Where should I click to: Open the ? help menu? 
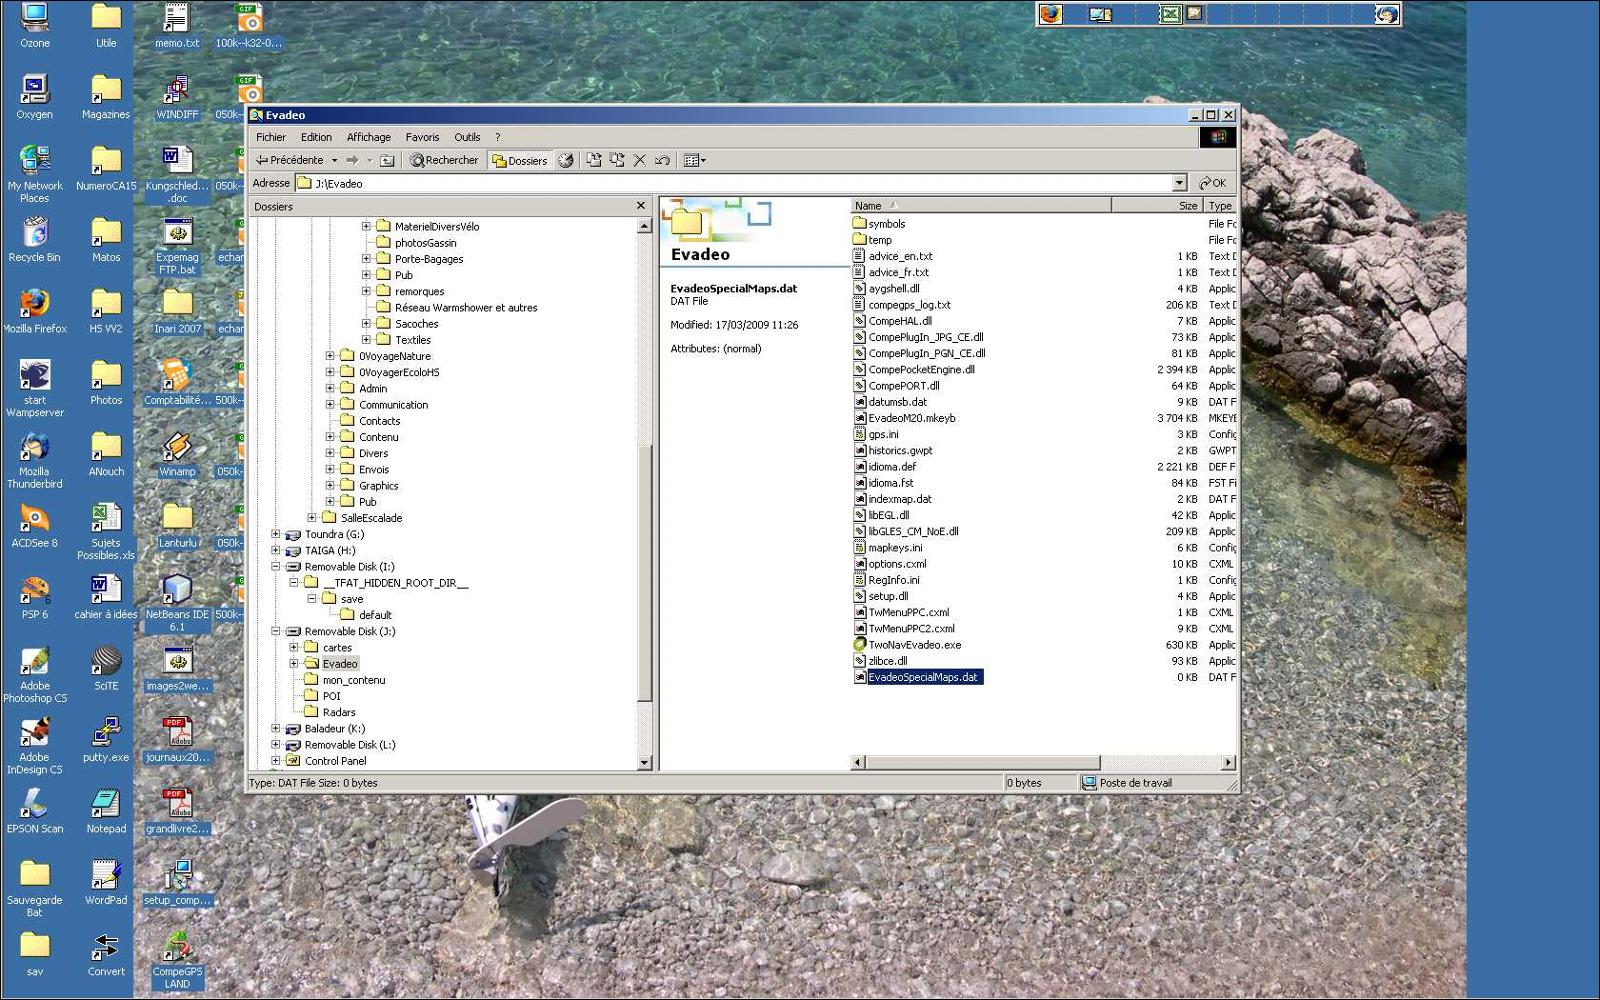tap(497, 137)
